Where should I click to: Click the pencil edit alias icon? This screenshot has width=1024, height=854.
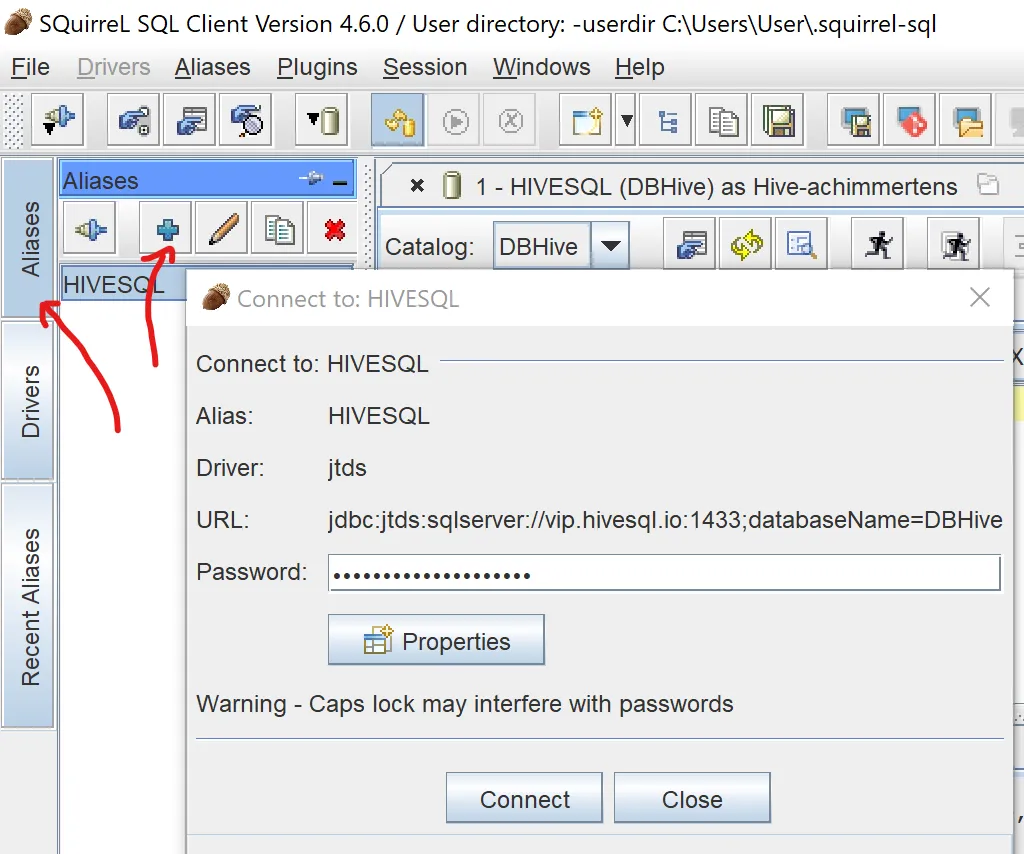coord(222,229)
